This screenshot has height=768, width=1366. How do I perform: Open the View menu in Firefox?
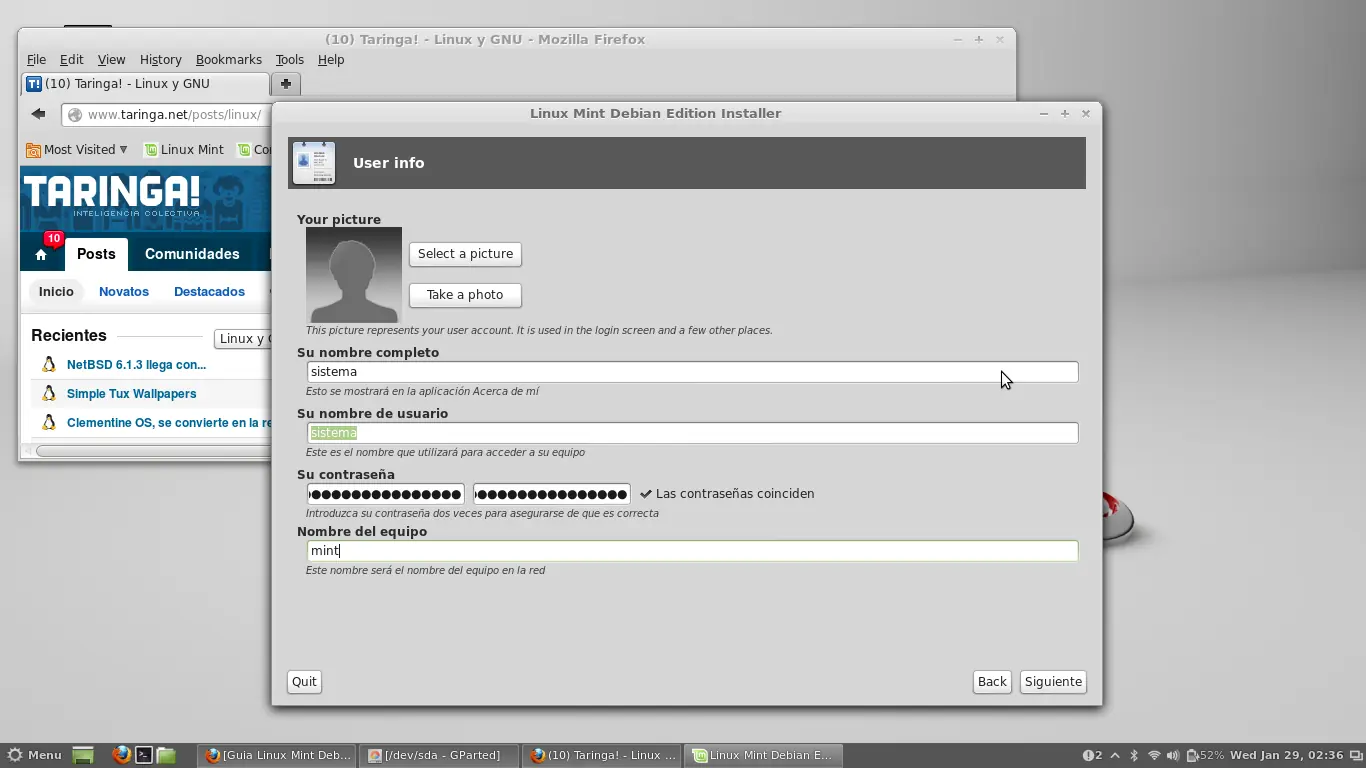click(111, 60)
